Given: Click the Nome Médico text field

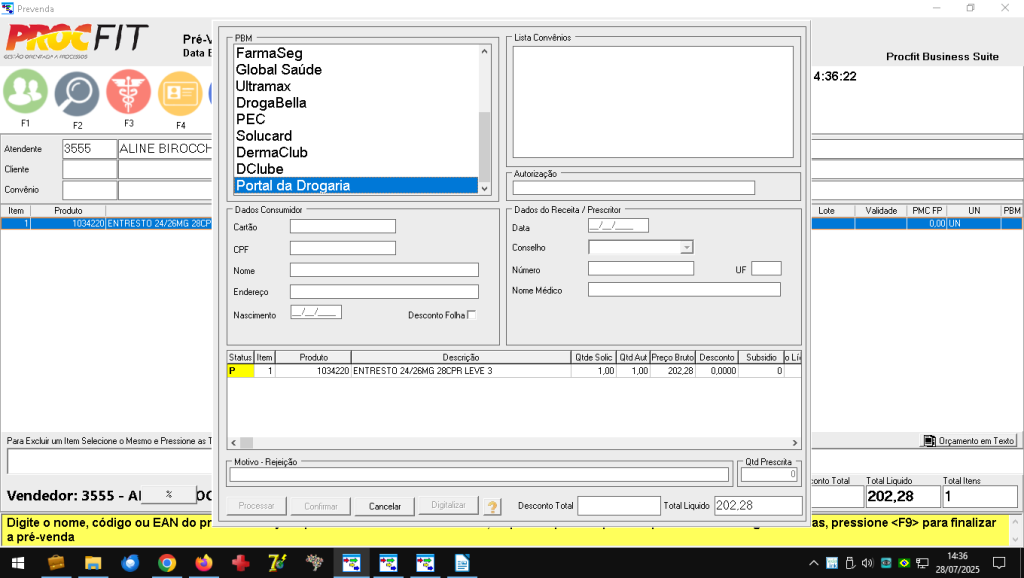Looking at the screenshot, I should pyautogui.click(x=684, y=290).
